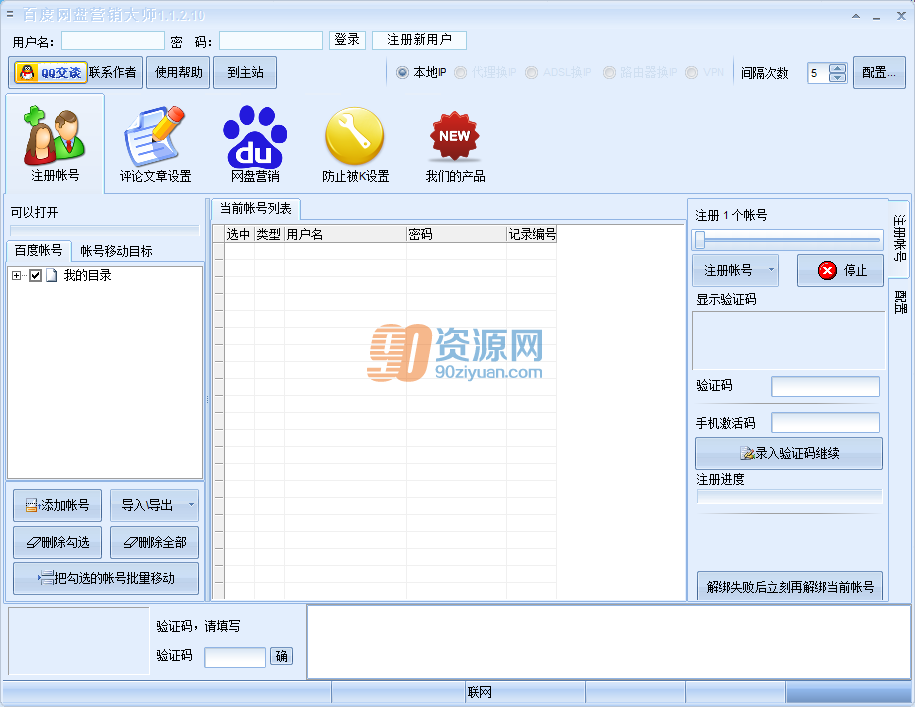The image size is (915, 707).
Task: Open the window menu icon in the title bar
Action: pos(9,14)
